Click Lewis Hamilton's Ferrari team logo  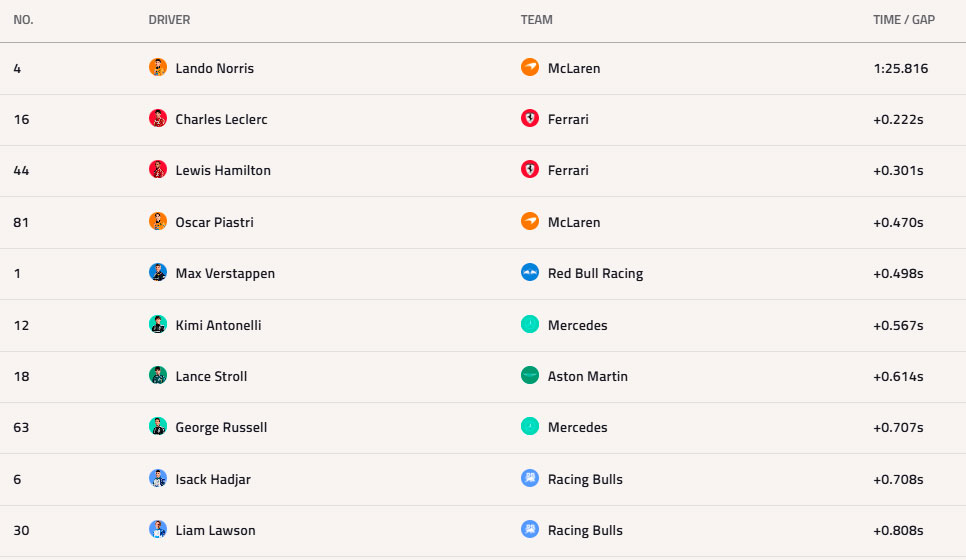(x=530, y=170)
